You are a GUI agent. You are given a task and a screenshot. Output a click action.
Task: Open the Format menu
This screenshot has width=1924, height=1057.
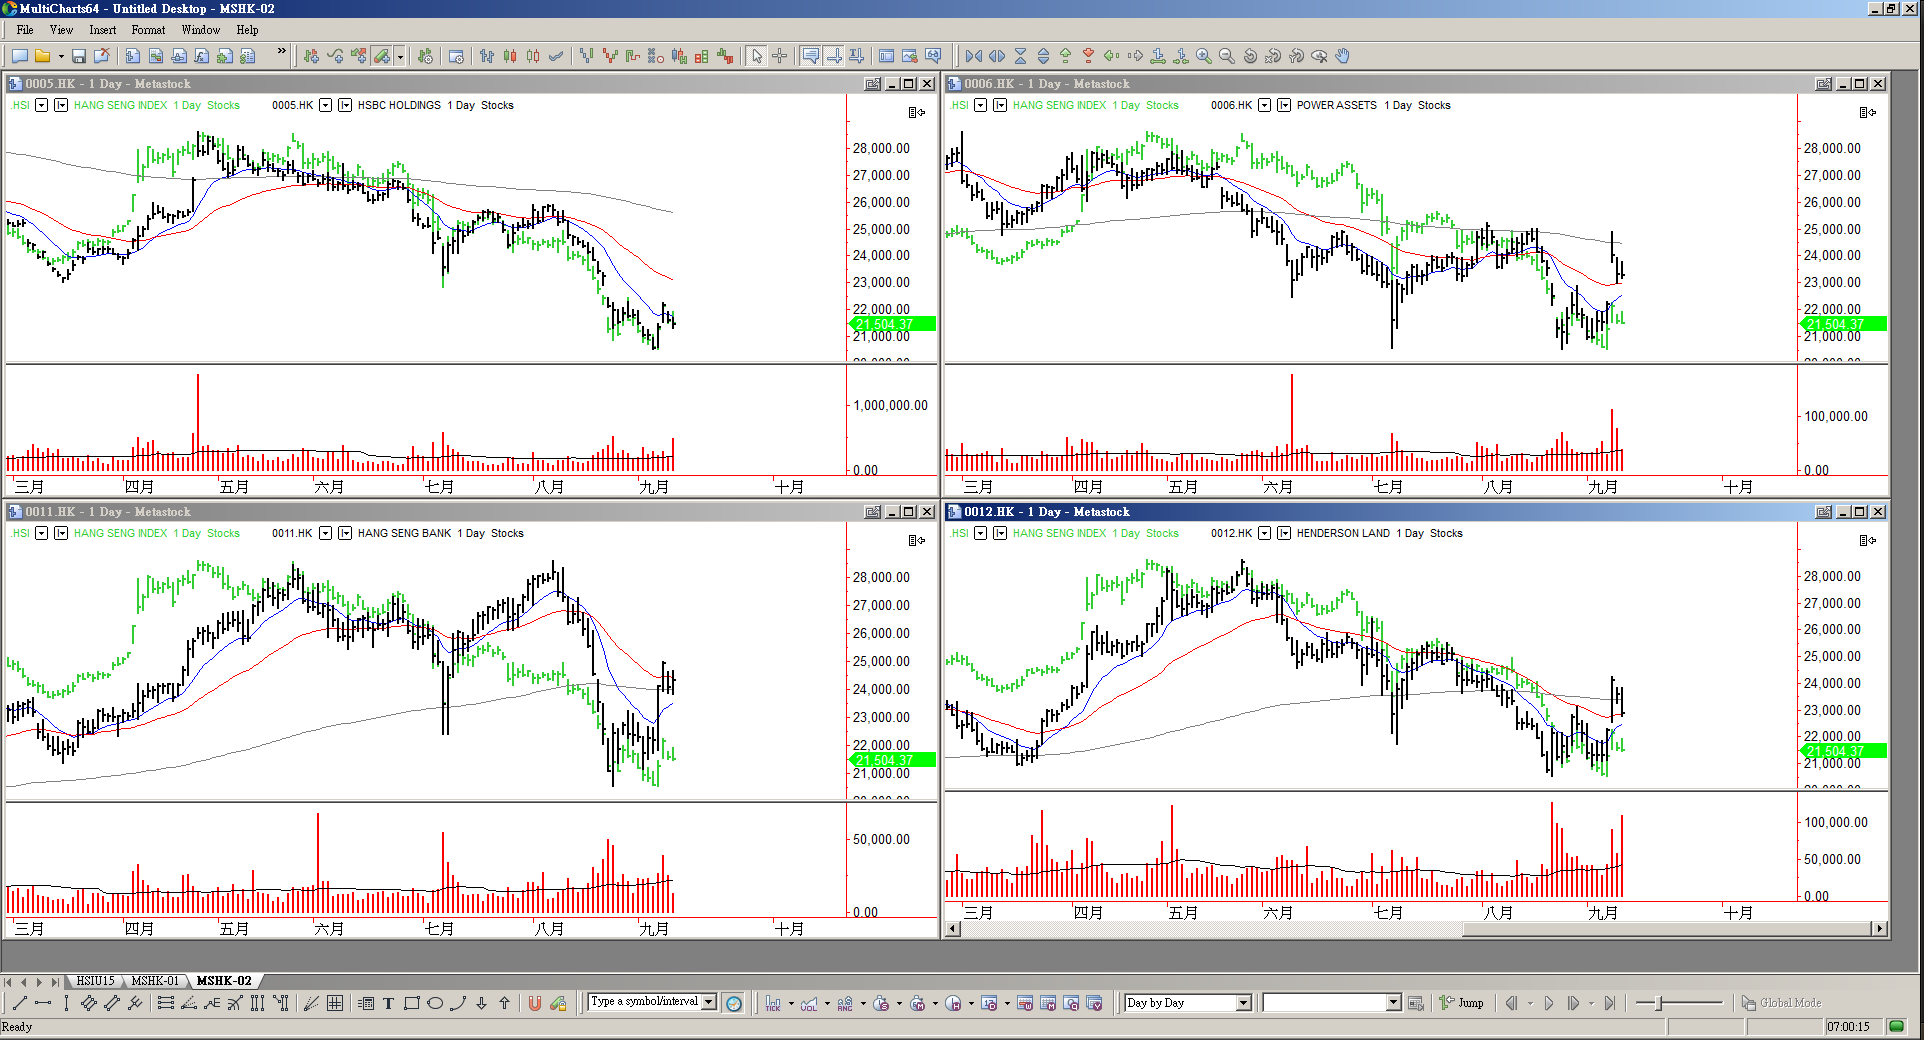point(148,30)
